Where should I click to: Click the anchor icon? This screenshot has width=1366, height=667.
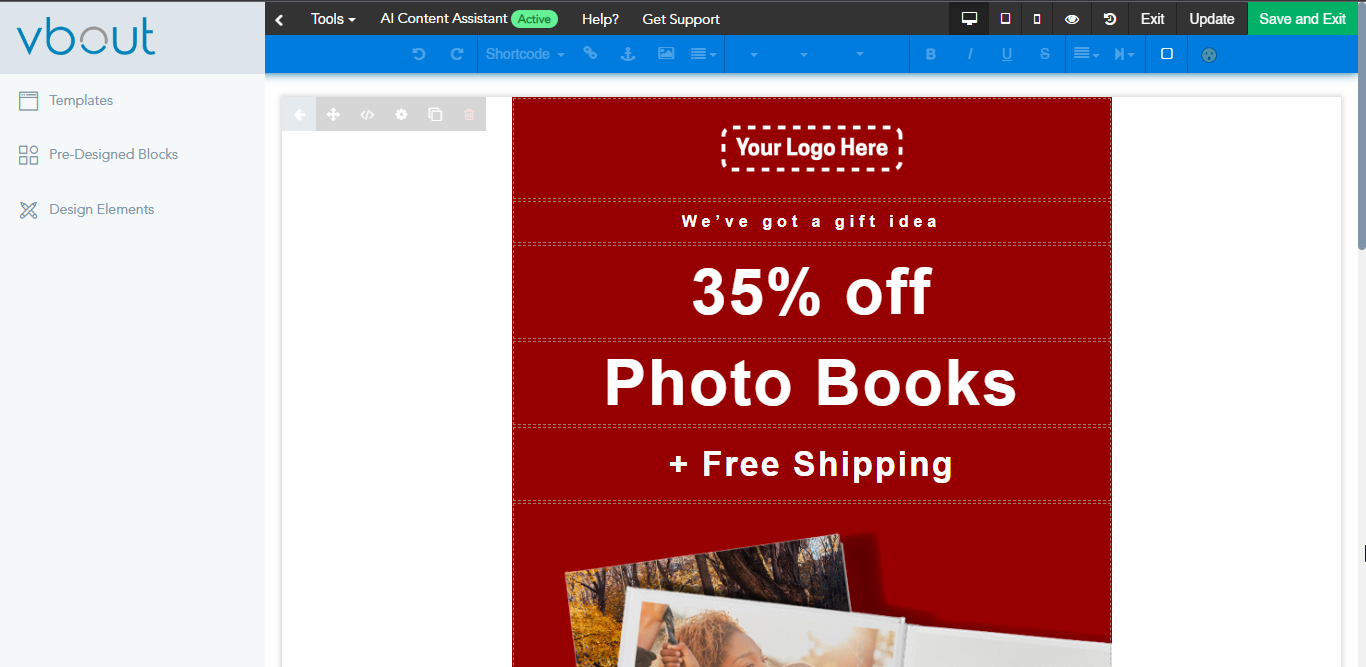click(x=628, y=54)
